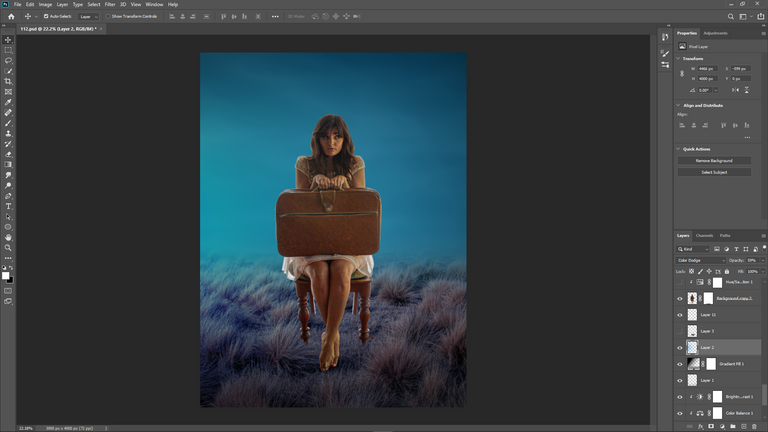Lock transparent pixels in the Layers panel
This screenshot has width=768, height=432.
[x=691, y=271]
